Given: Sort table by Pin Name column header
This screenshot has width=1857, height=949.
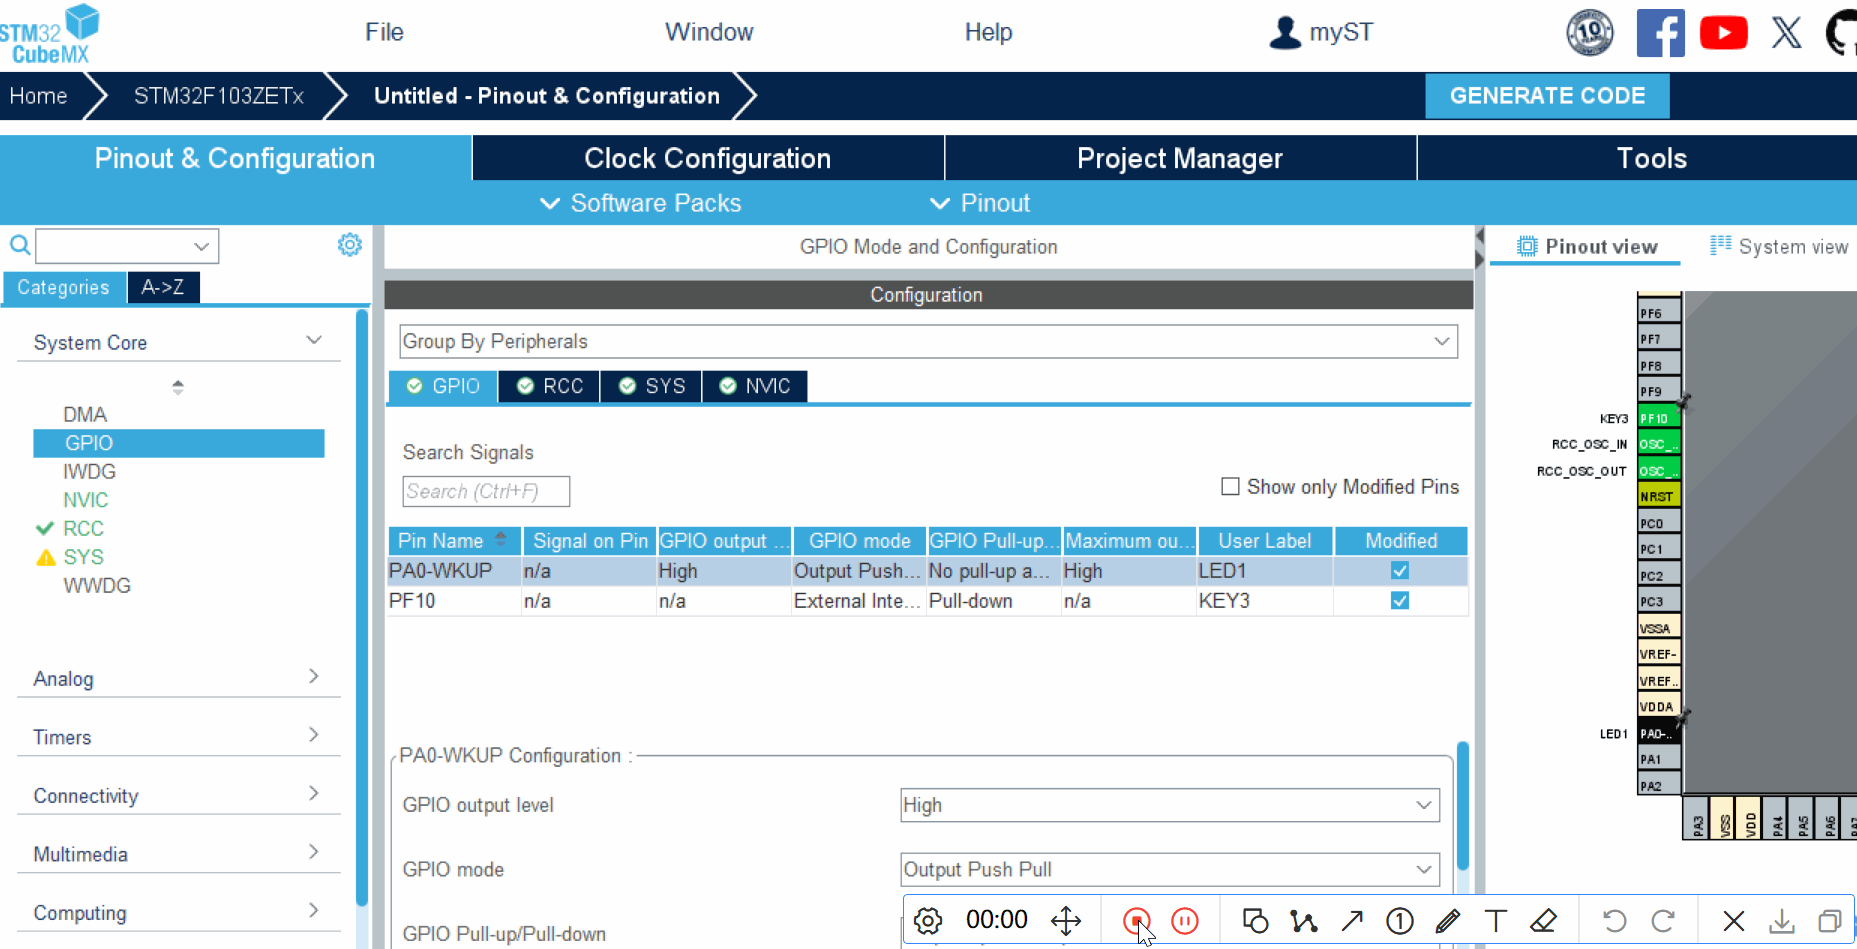Looking at the screenshot, I should (x=454, y=541).
